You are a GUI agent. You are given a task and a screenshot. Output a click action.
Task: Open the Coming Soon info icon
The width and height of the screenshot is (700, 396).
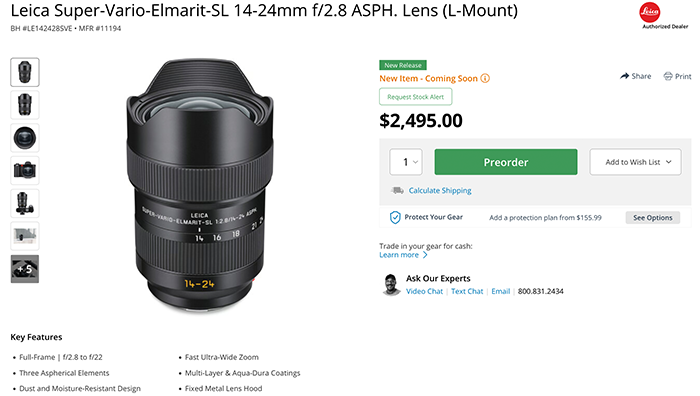point(485,79)
